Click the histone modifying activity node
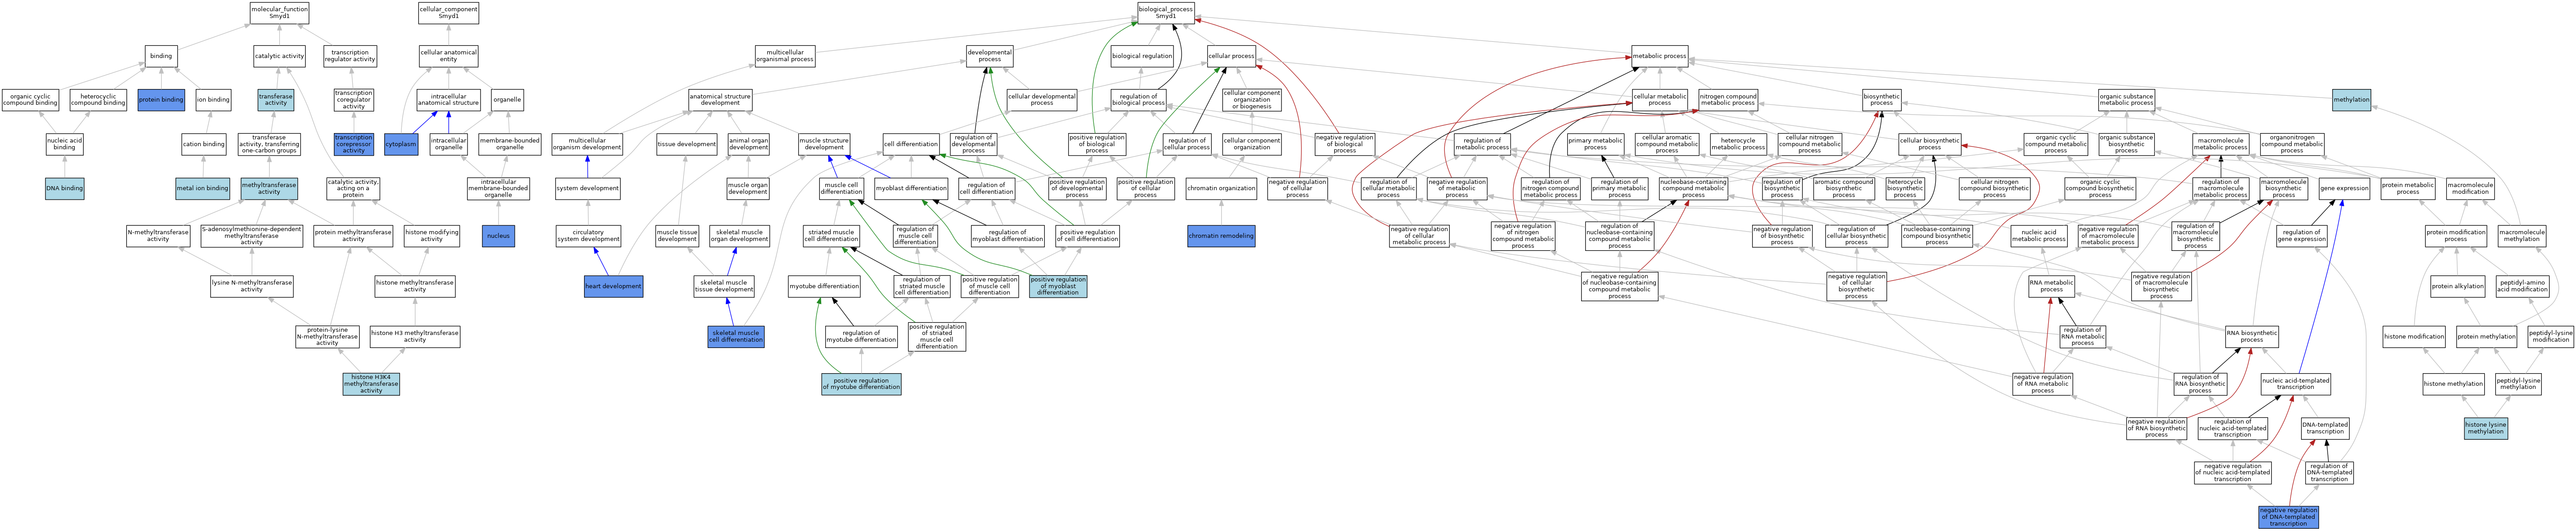Viewport: 2576px width, 531px height. tap(431, 236)
